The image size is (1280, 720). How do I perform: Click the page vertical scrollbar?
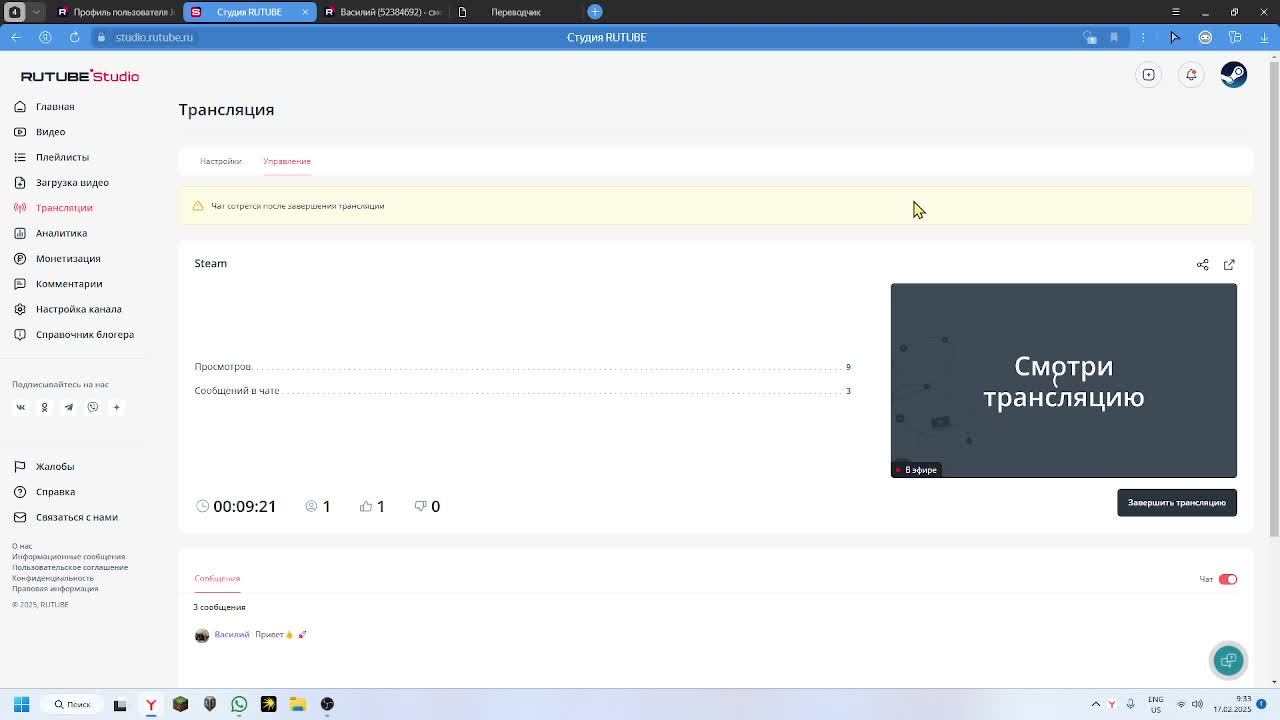point(1273,300)
